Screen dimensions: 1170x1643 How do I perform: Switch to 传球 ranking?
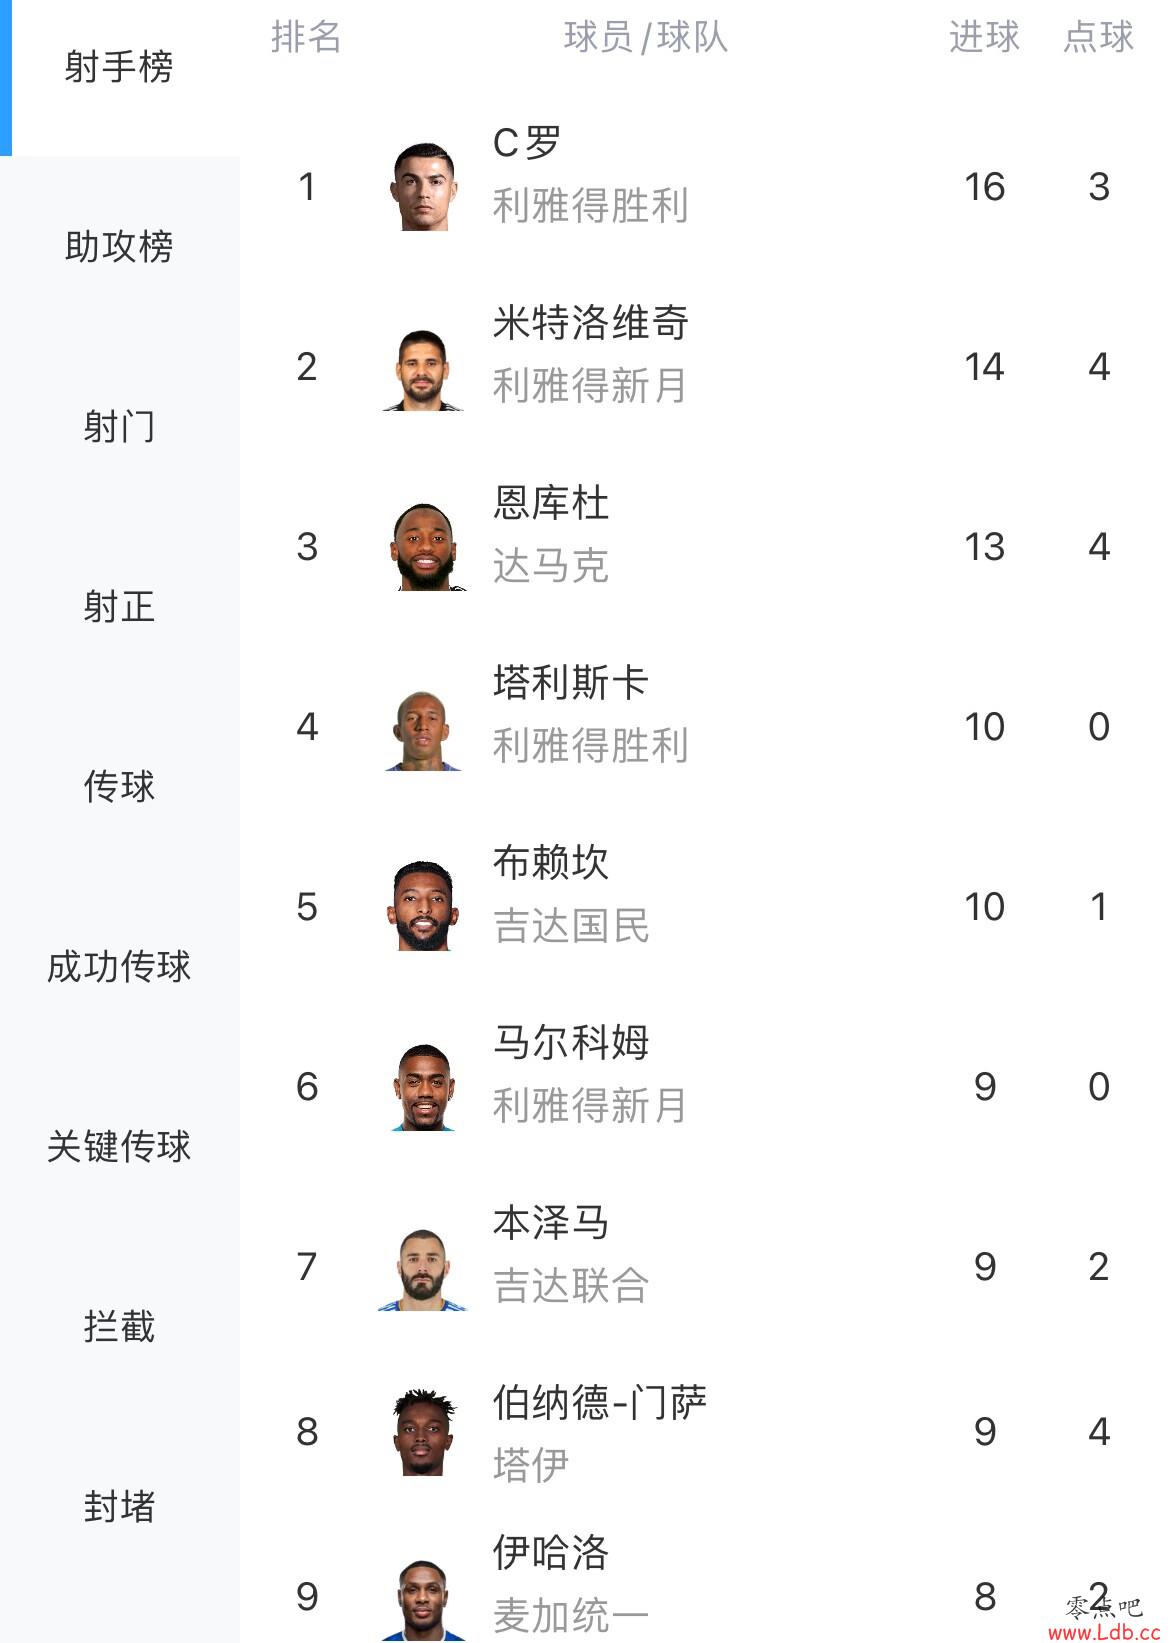(119, 786)
